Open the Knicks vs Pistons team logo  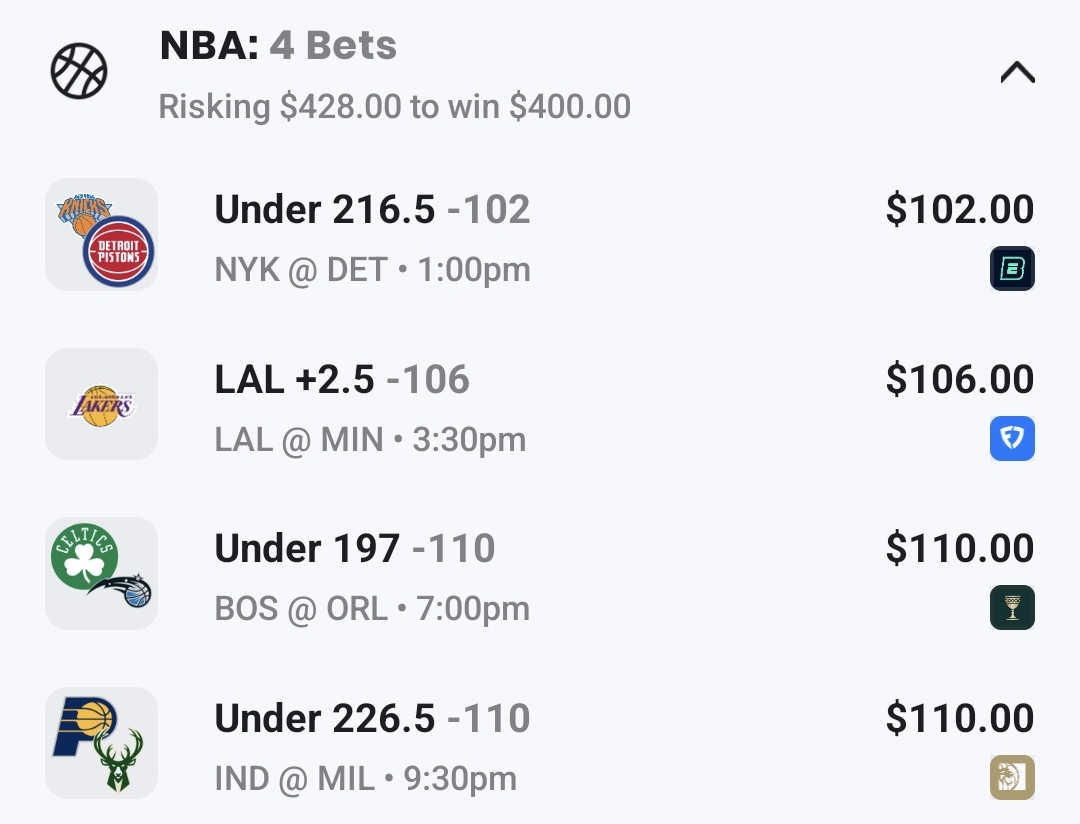(101, 235)
